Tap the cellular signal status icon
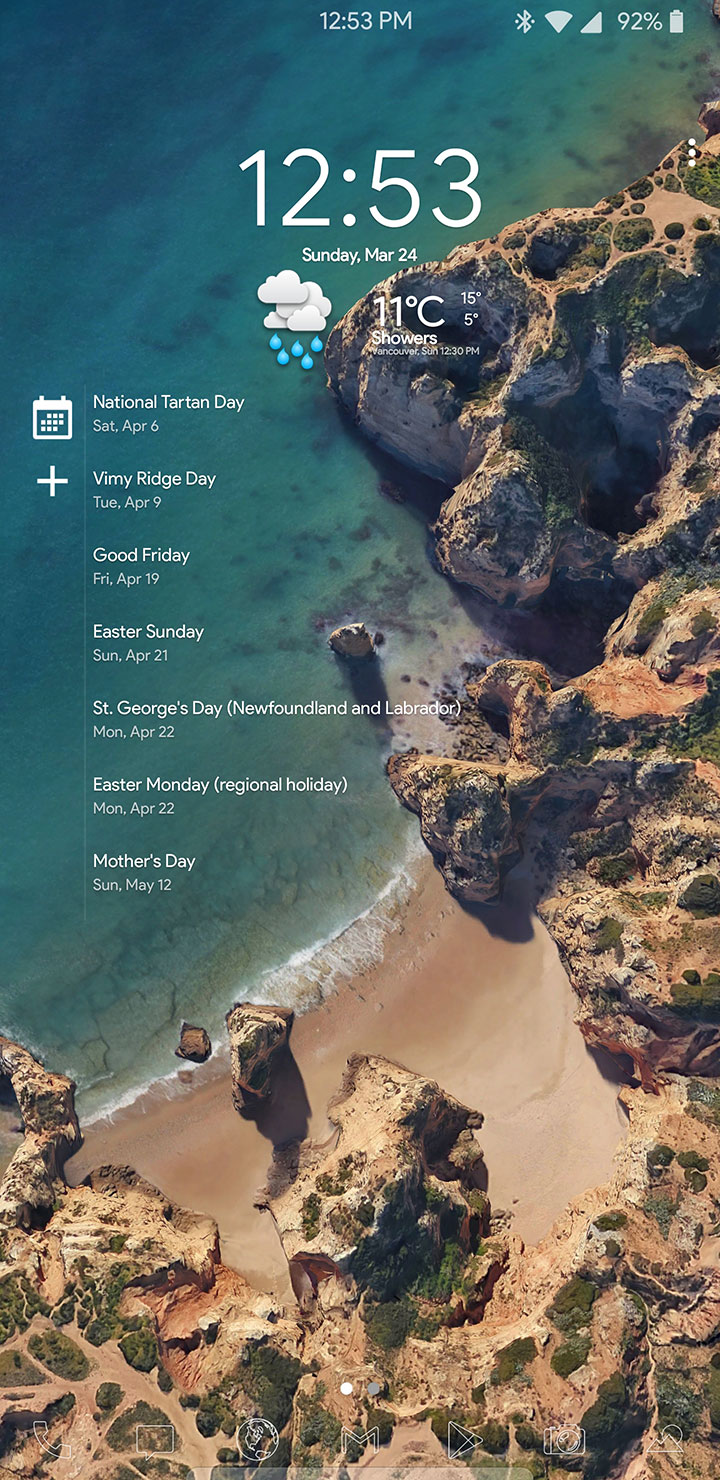 tap(591, 21)
